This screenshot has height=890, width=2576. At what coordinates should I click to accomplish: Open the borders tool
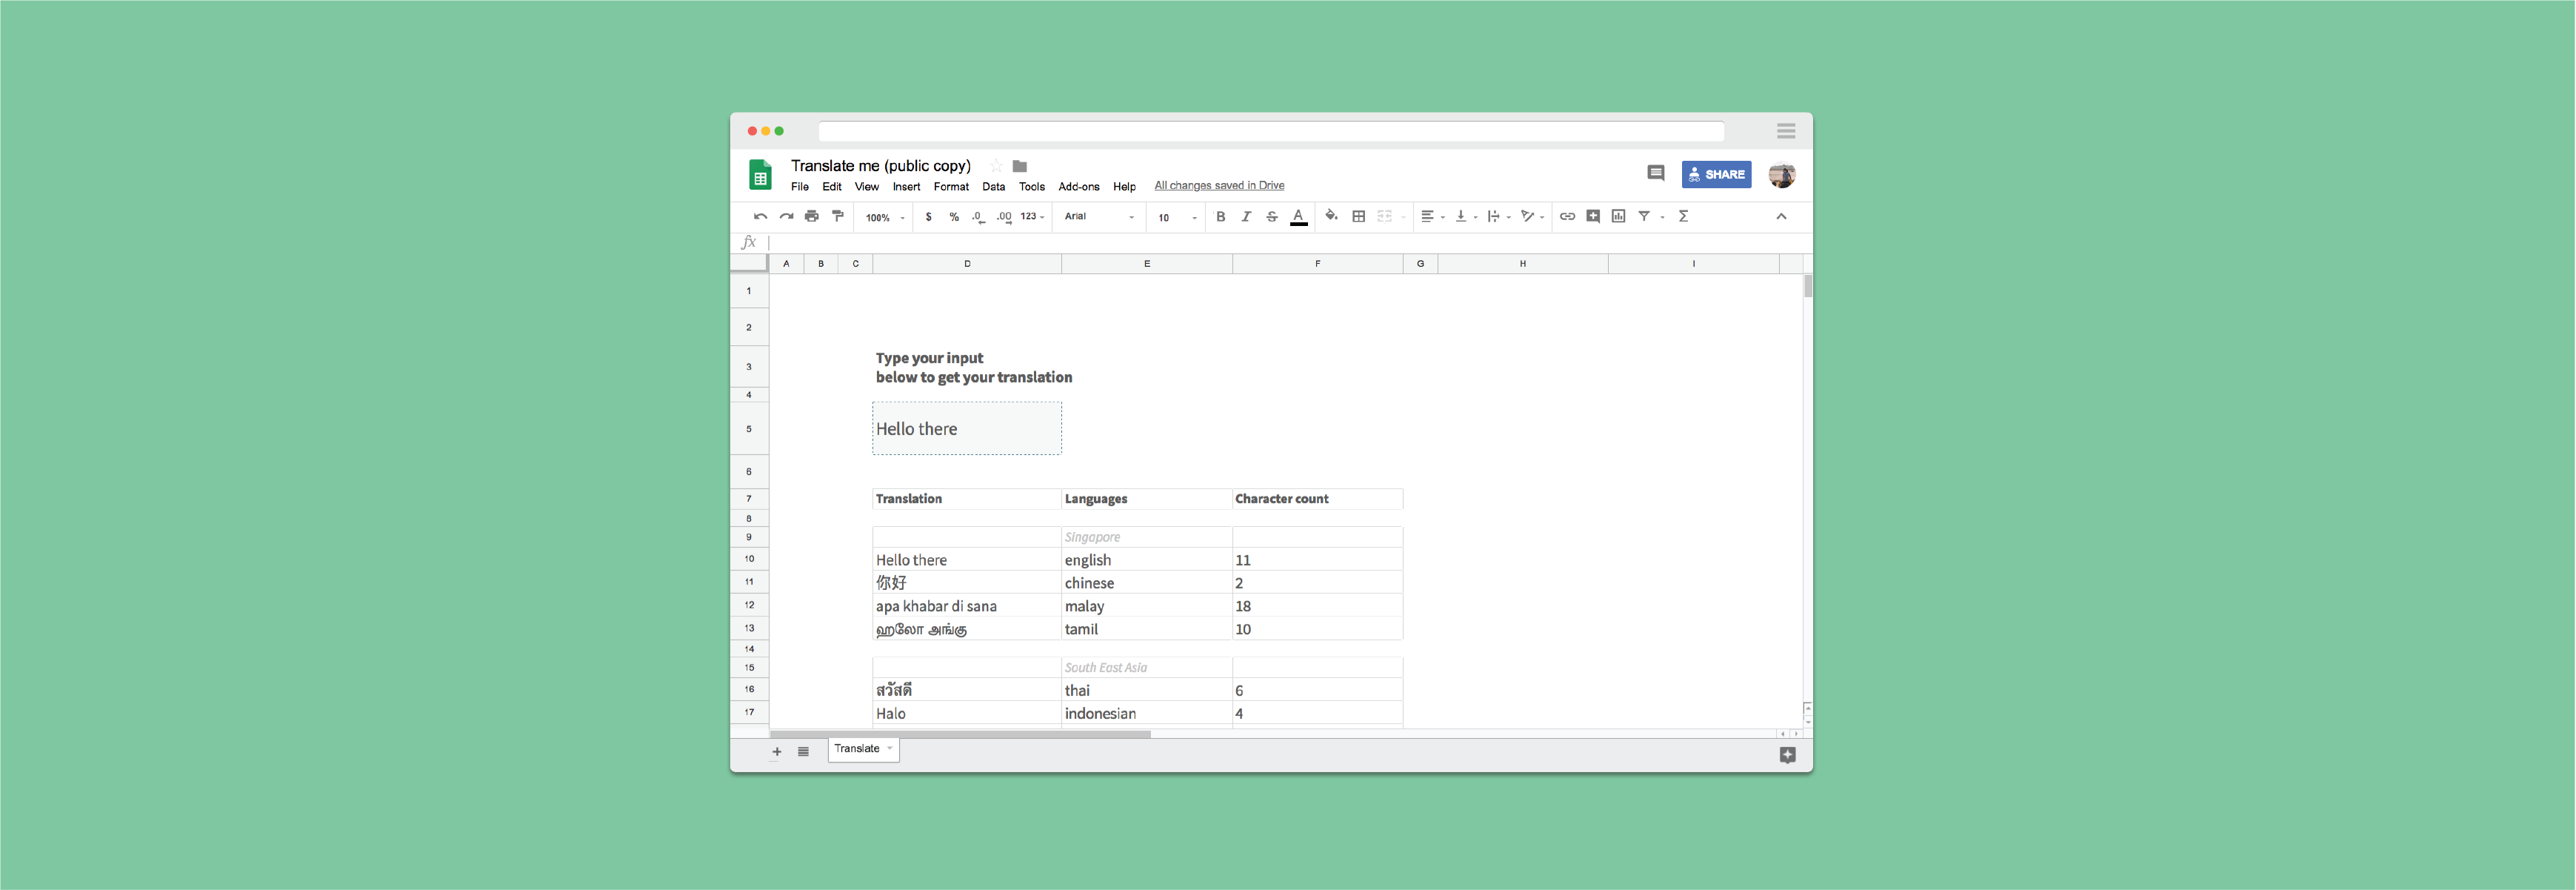(1358, 216)
